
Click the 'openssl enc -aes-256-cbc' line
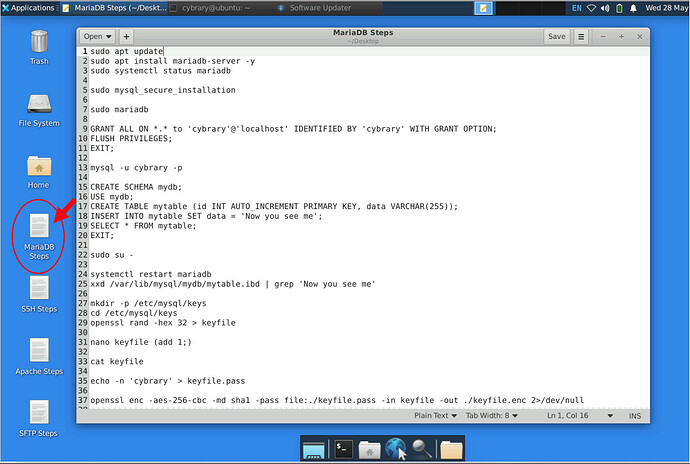337,400
